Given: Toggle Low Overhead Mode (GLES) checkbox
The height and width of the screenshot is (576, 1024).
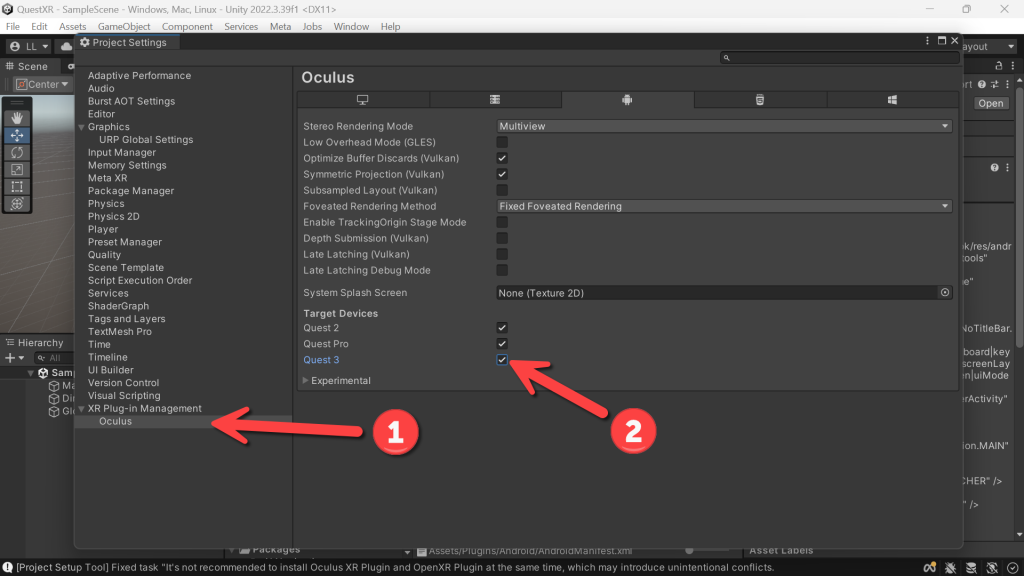Looking at the screenshot, I should pos(502,142).
